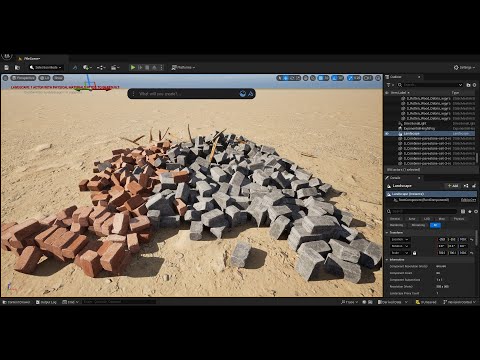This screenshot has width=480, height=360.
Task: Open the viewport hamburger options menu
Action: click(x=5, y=78)
